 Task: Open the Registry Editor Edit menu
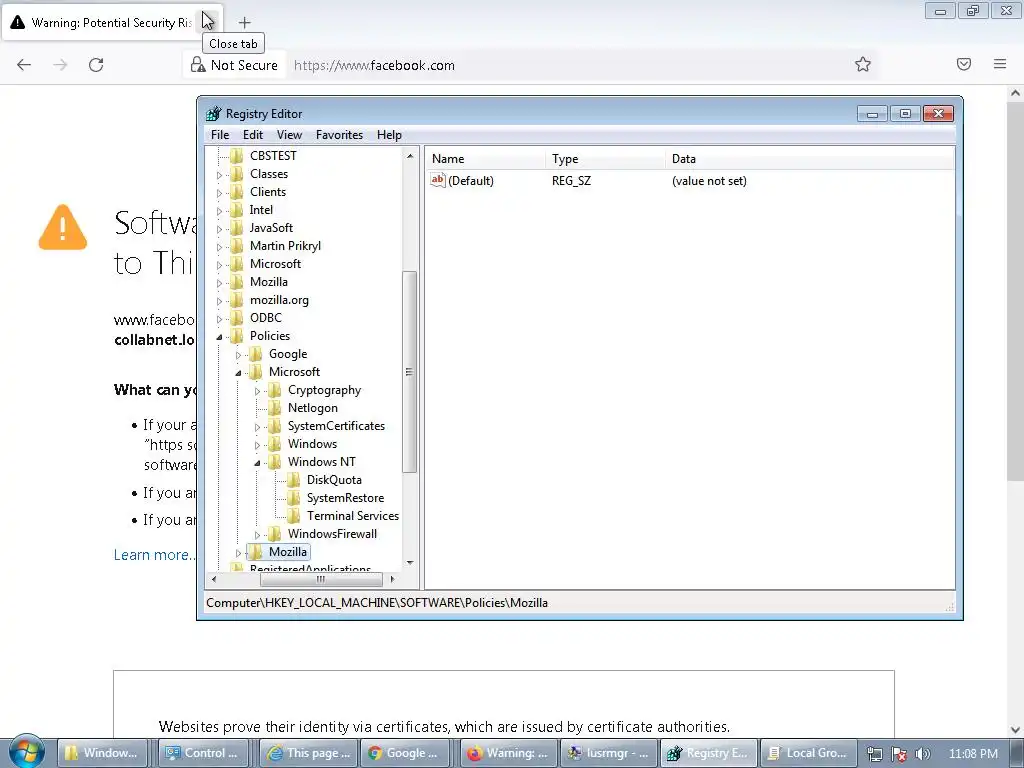tap(253, 135)
